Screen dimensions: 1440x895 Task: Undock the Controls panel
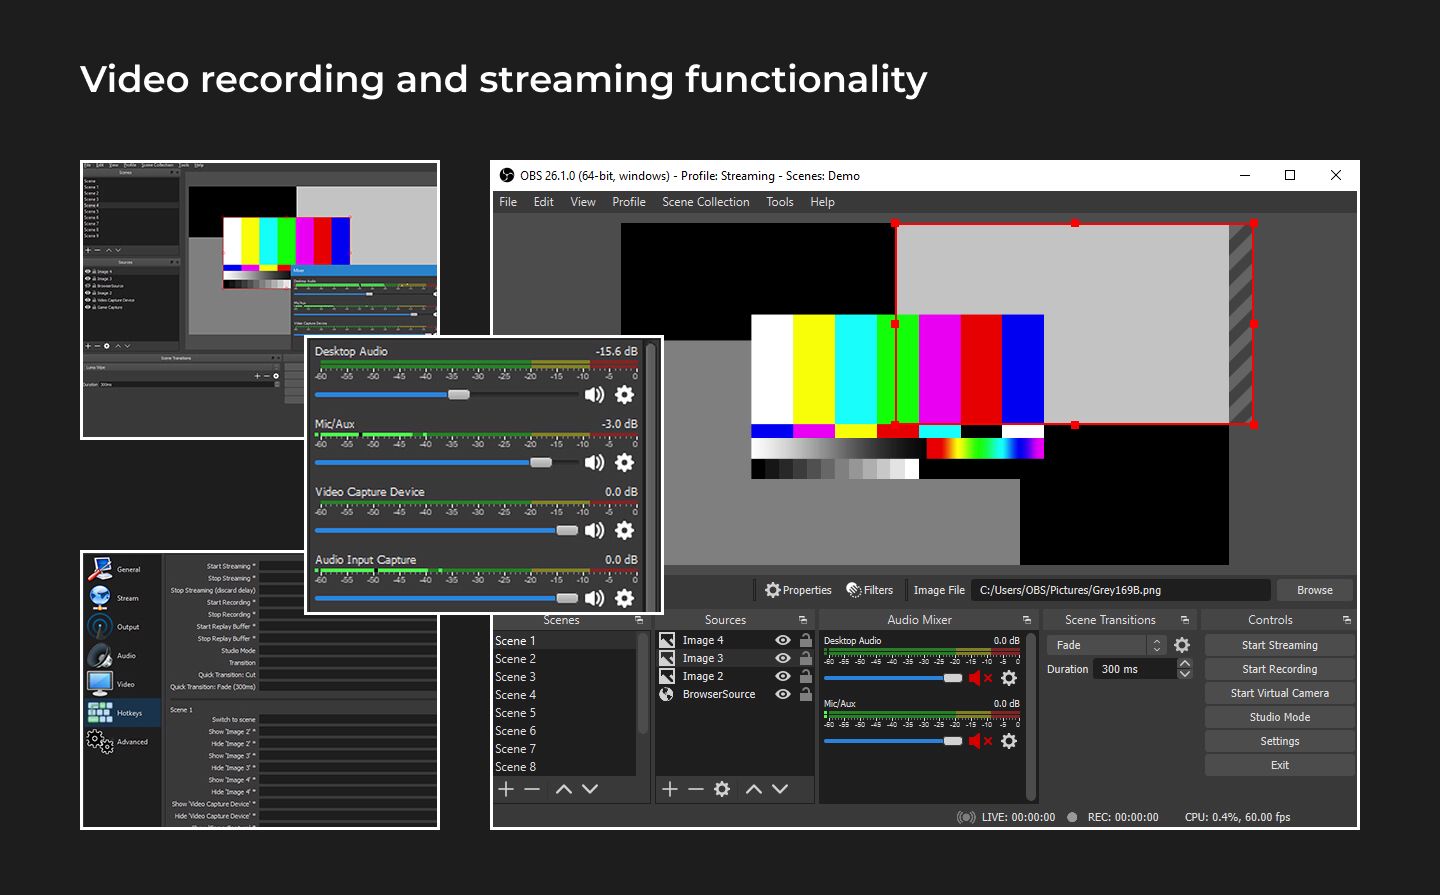click(1346, 620)
